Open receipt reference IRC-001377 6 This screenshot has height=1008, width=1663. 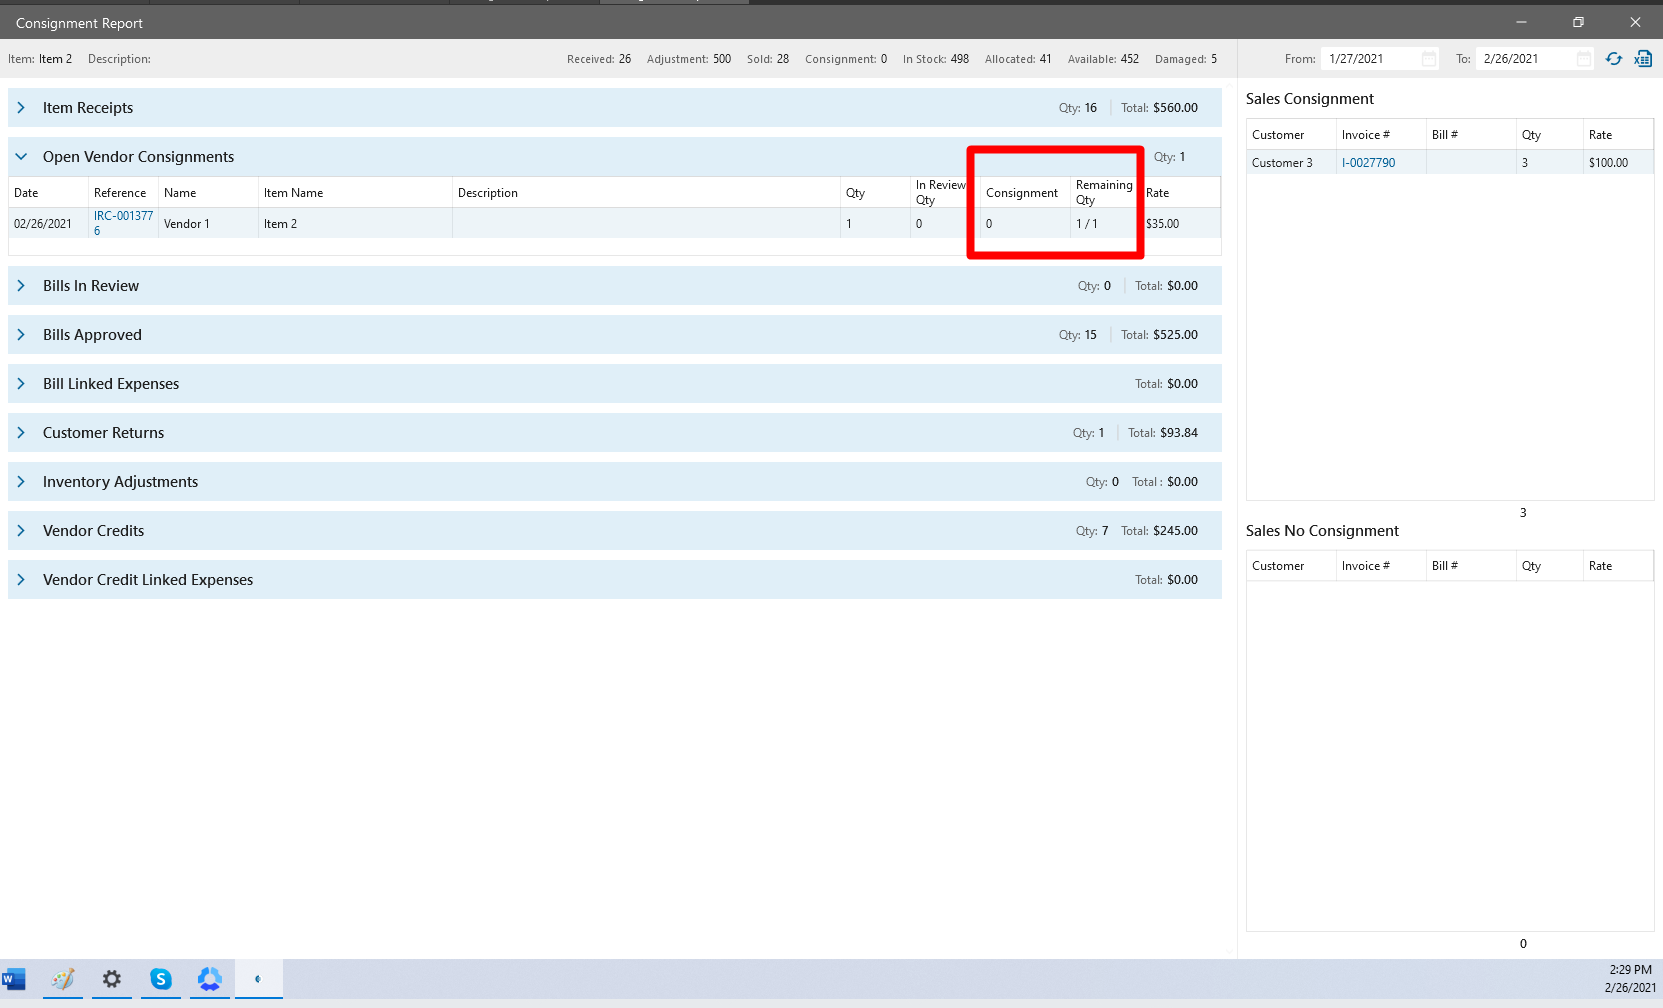[x=123, y=223]
